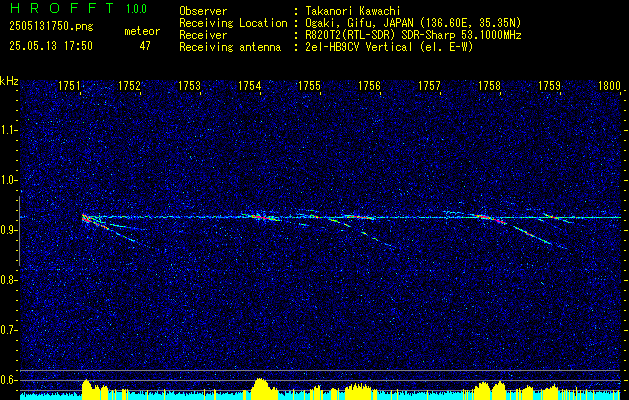Screen dimensions: 629x400
Task: Click the HROFFT title text
Action: (x=61, y=8)
